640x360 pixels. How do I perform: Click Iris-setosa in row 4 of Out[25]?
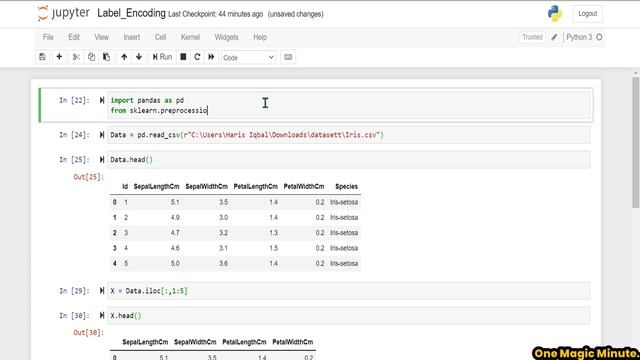(344, 264)
